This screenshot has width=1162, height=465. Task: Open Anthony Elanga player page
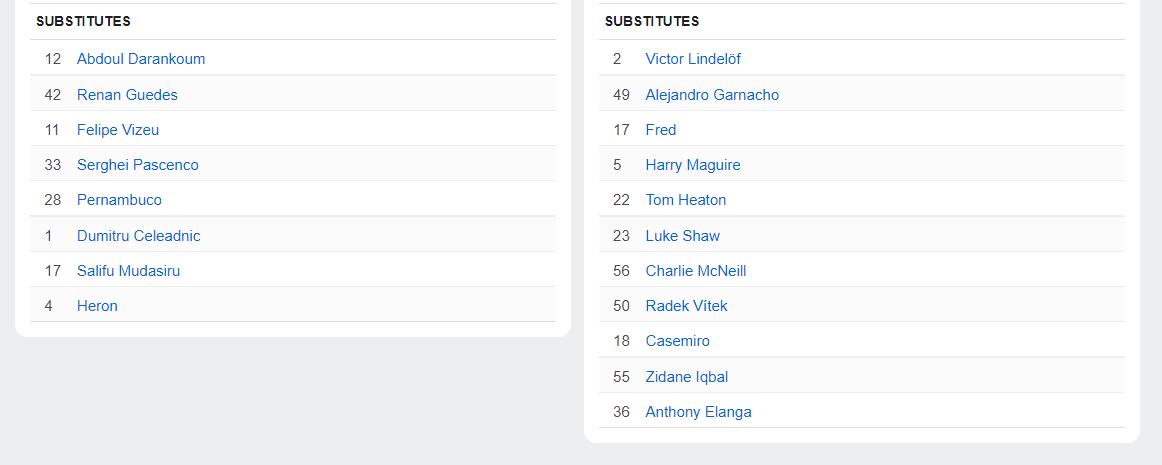coord(699,412)
